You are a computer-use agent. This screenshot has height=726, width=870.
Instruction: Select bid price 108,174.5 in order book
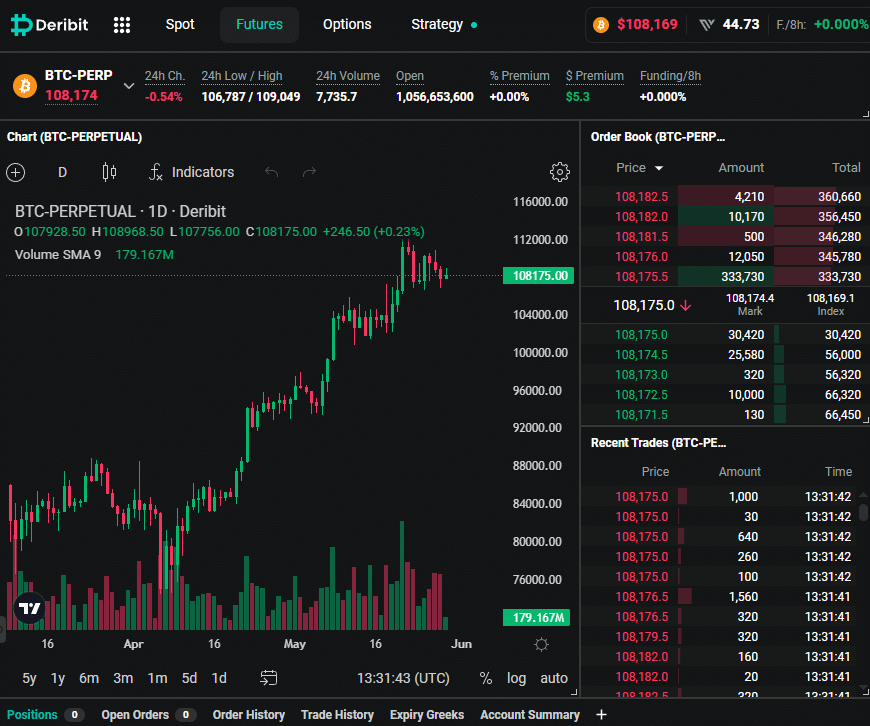[641, 355]
